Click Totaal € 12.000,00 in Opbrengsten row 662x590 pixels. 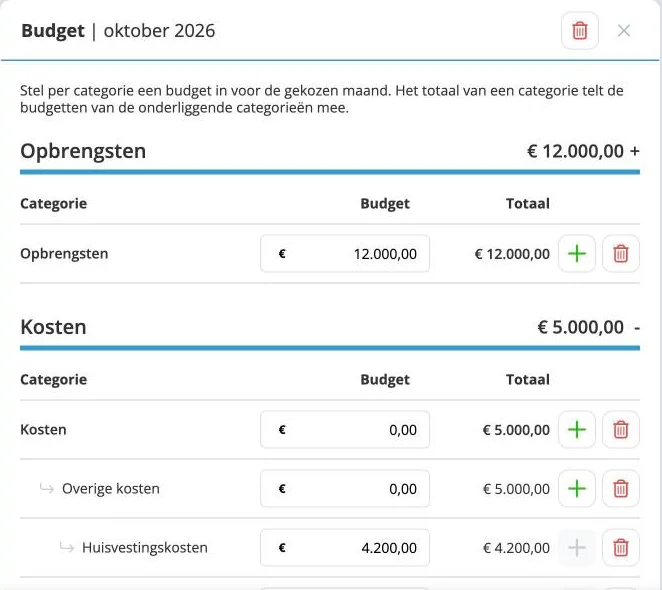512,254
